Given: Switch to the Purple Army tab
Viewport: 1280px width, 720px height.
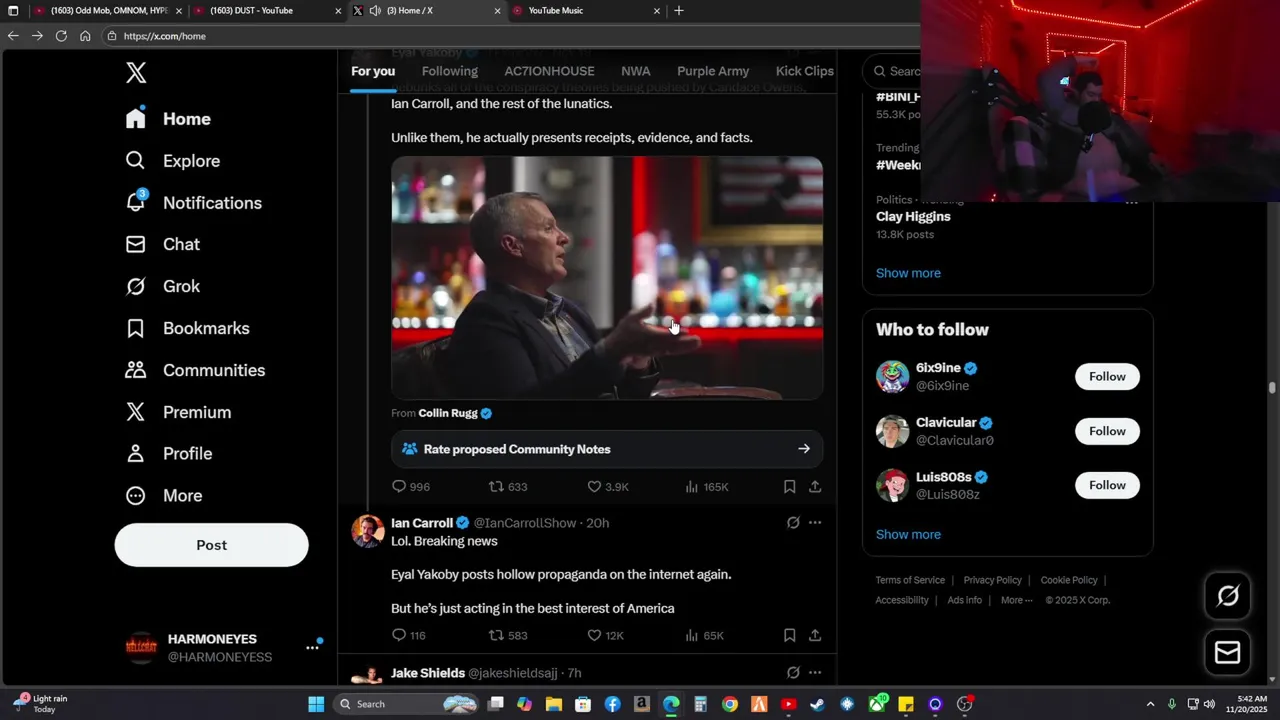Looking at the screenshot, I should [713, 71].
